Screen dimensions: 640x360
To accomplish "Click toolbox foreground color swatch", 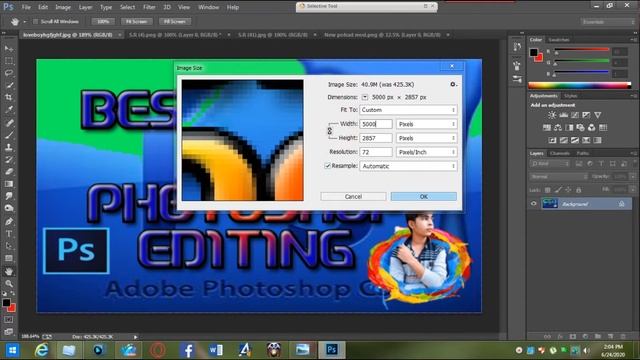I will 6,302.
